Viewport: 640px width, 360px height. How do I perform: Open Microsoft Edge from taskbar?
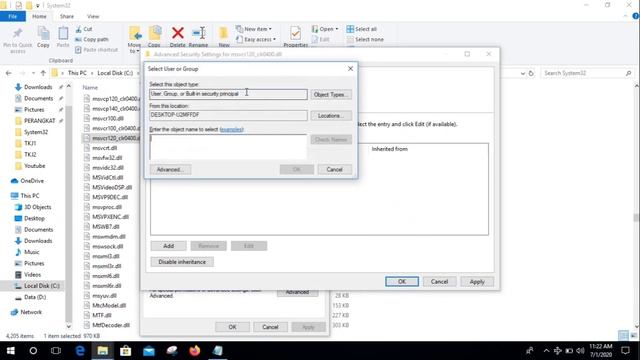pyautogui.click(x=80, y=351)
